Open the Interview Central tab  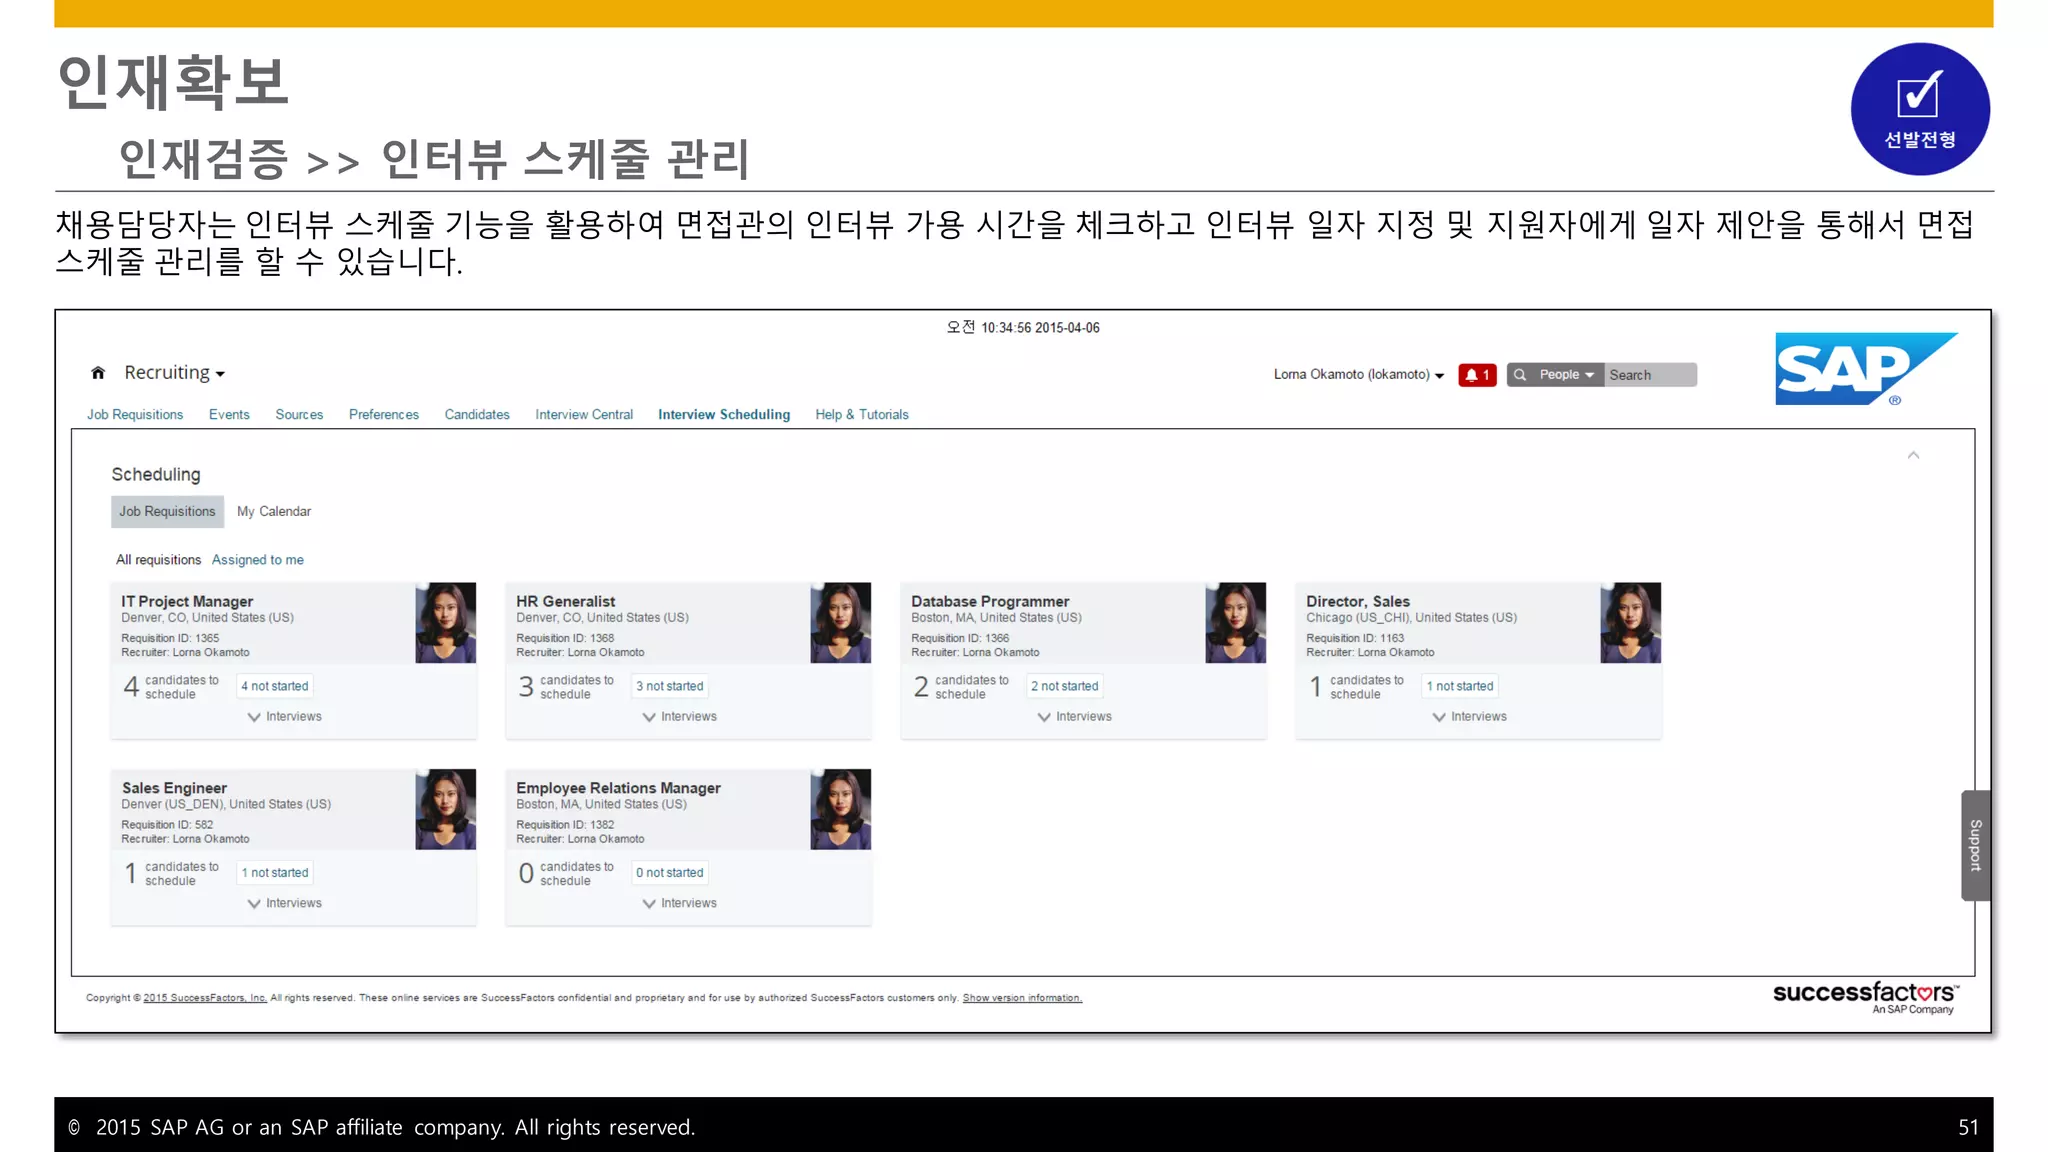click(x=584, y=415)
